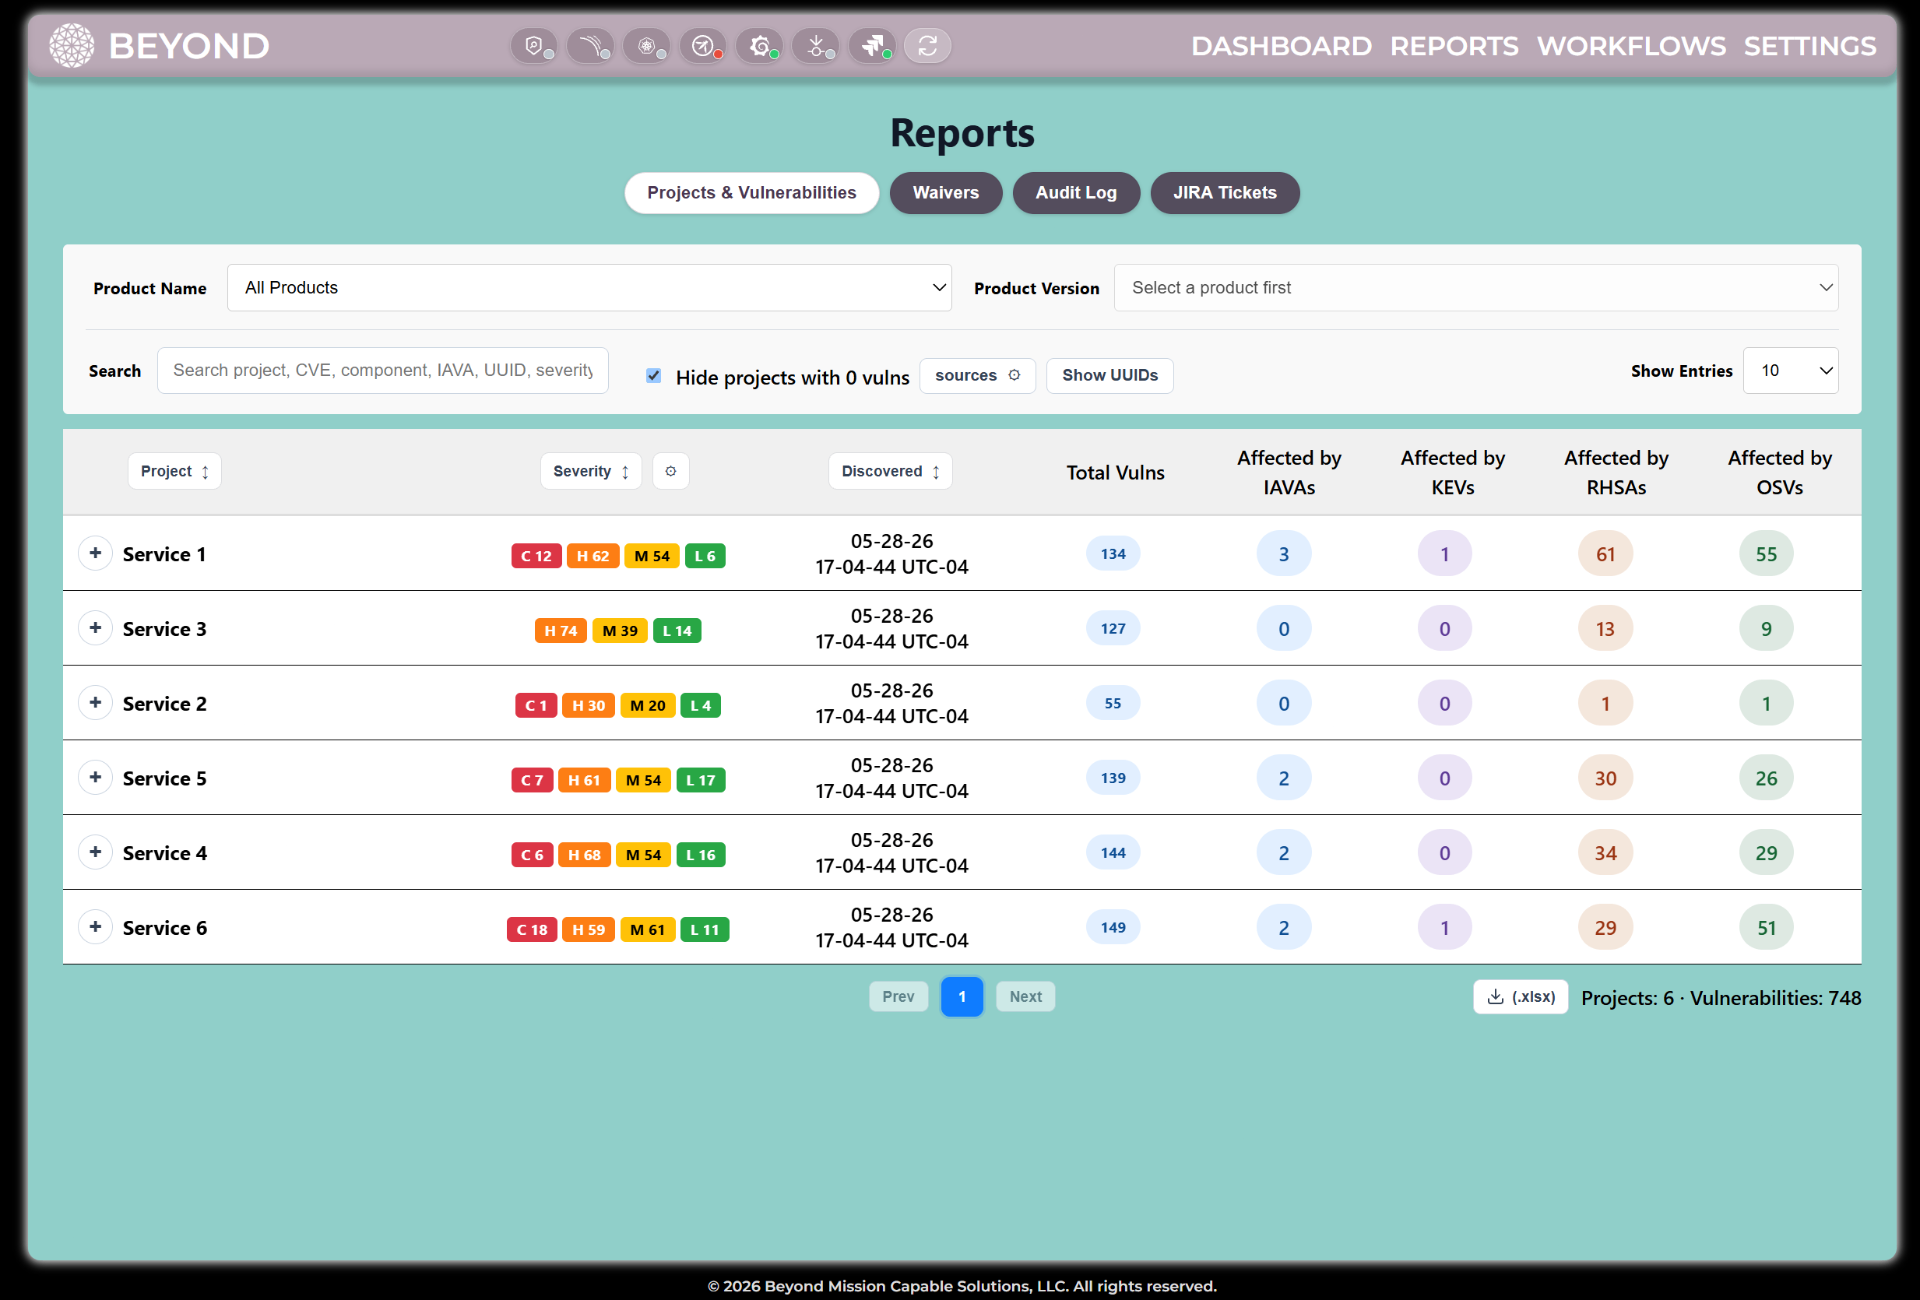Image resolution: width=1920 pixels, height=1300 pixels.
Task: Download the report as xlsx
Action: coord(1520,997)
